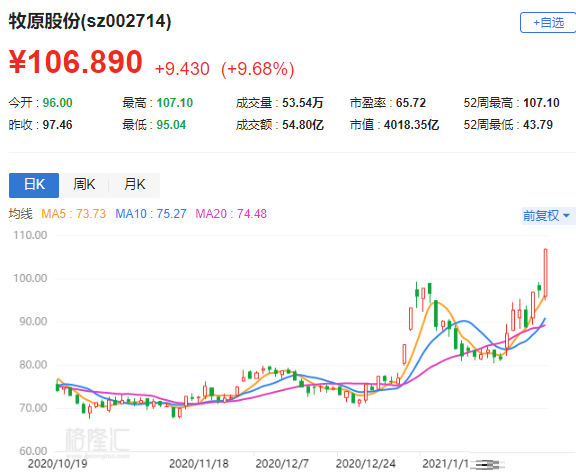Click the 成交额 value 54.80亿
The width and height of the screenshot is (576, 473).
point(303,125)
